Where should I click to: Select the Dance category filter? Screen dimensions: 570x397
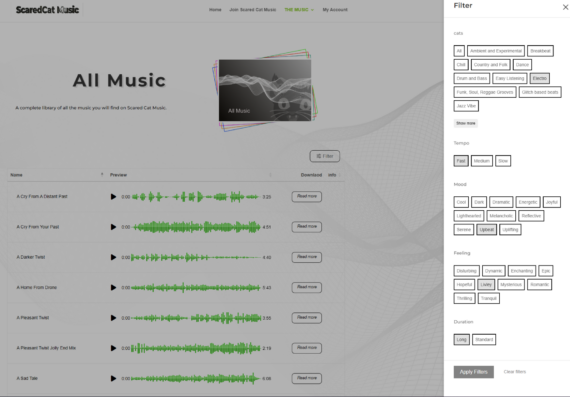coord(522,65)
